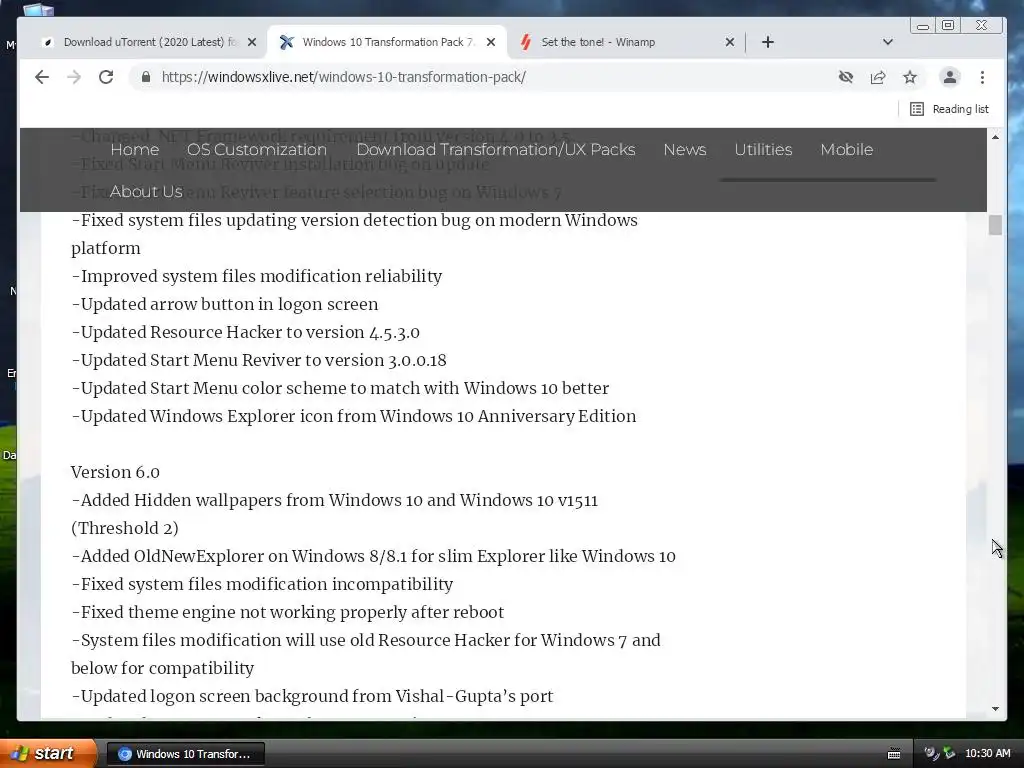Screen dimensions: 1024x768
Task: Share this page icon
Action: 878,77
